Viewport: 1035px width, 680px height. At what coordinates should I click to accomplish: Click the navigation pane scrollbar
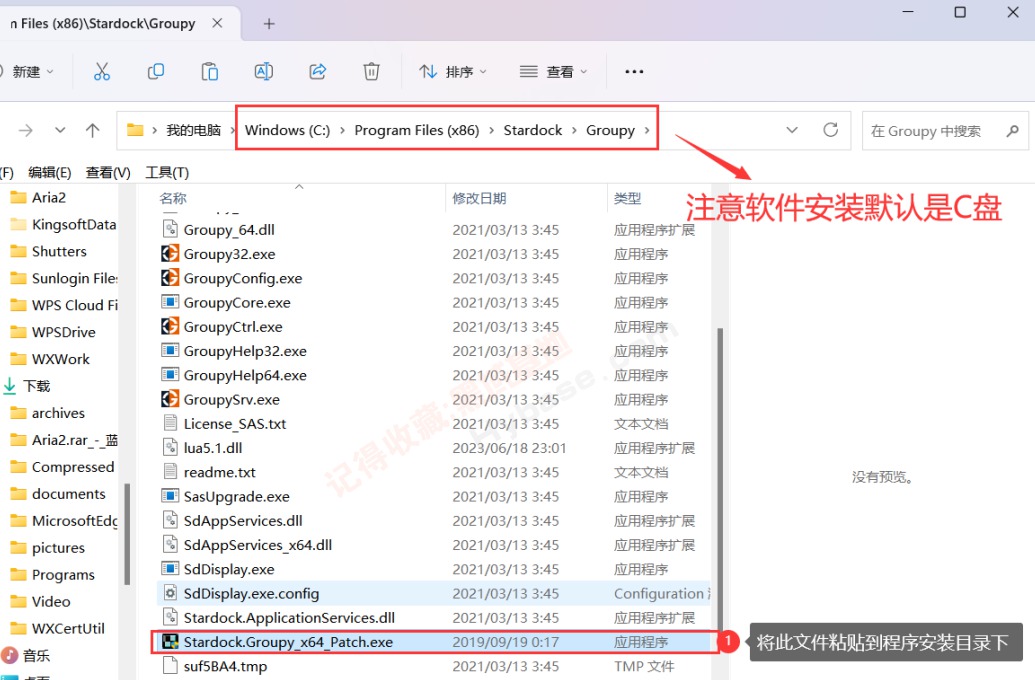click(x=127, y=533)
